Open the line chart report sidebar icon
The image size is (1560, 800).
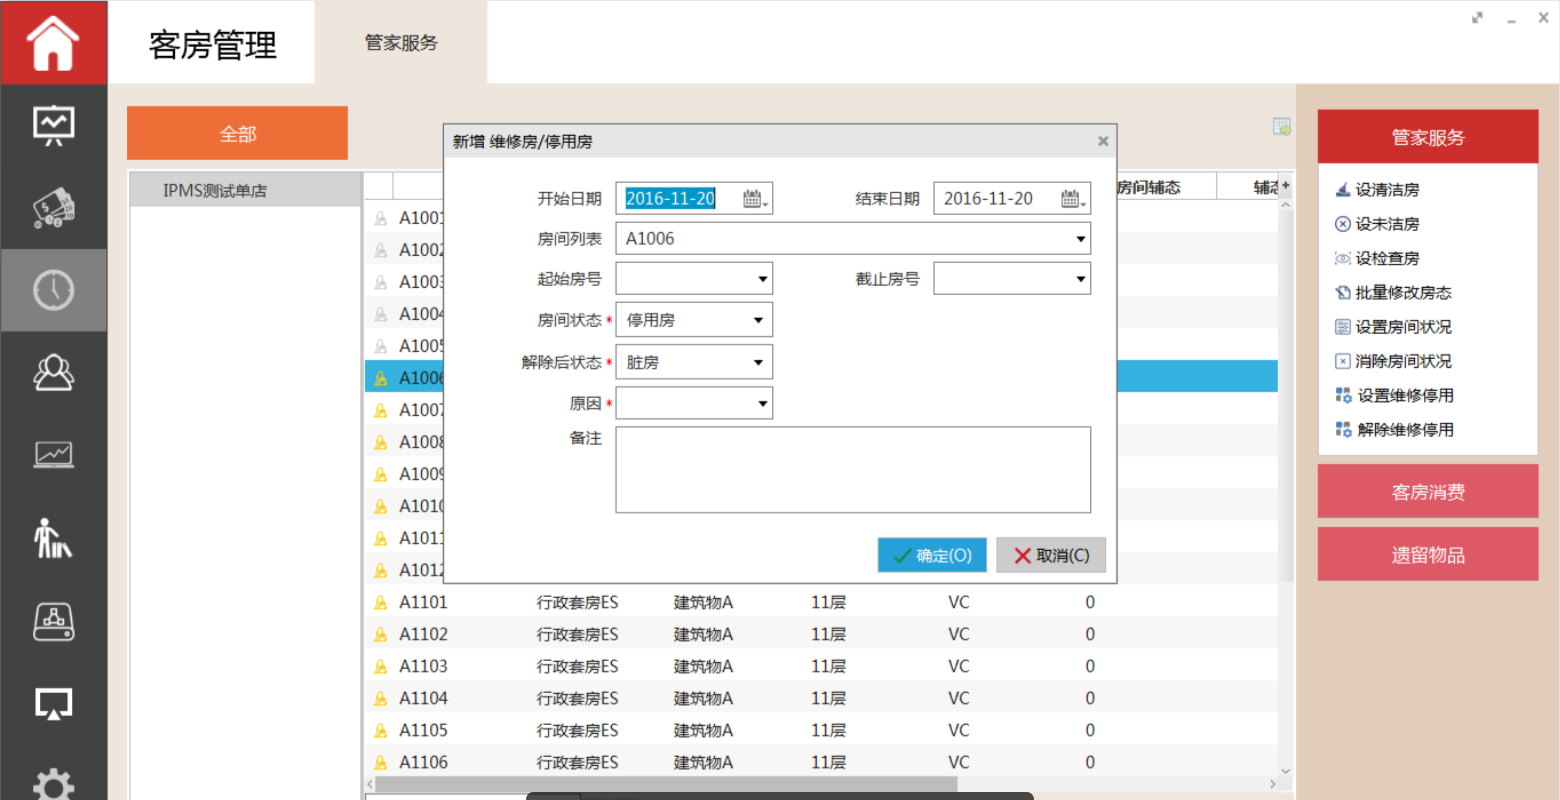[x=53, y=455]
